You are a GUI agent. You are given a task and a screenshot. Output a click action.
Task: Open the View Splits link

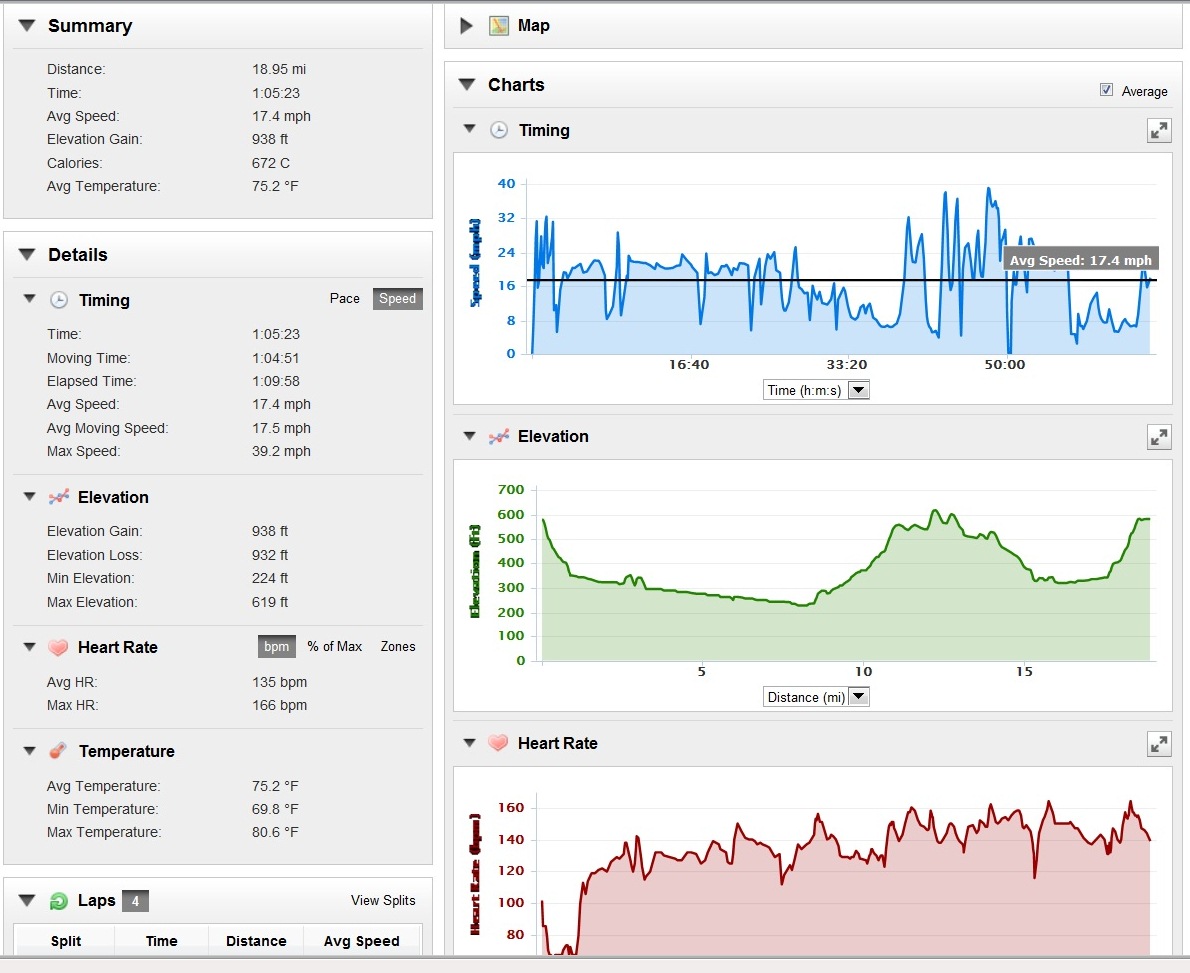pyautogui.click(x=383, y=900)
